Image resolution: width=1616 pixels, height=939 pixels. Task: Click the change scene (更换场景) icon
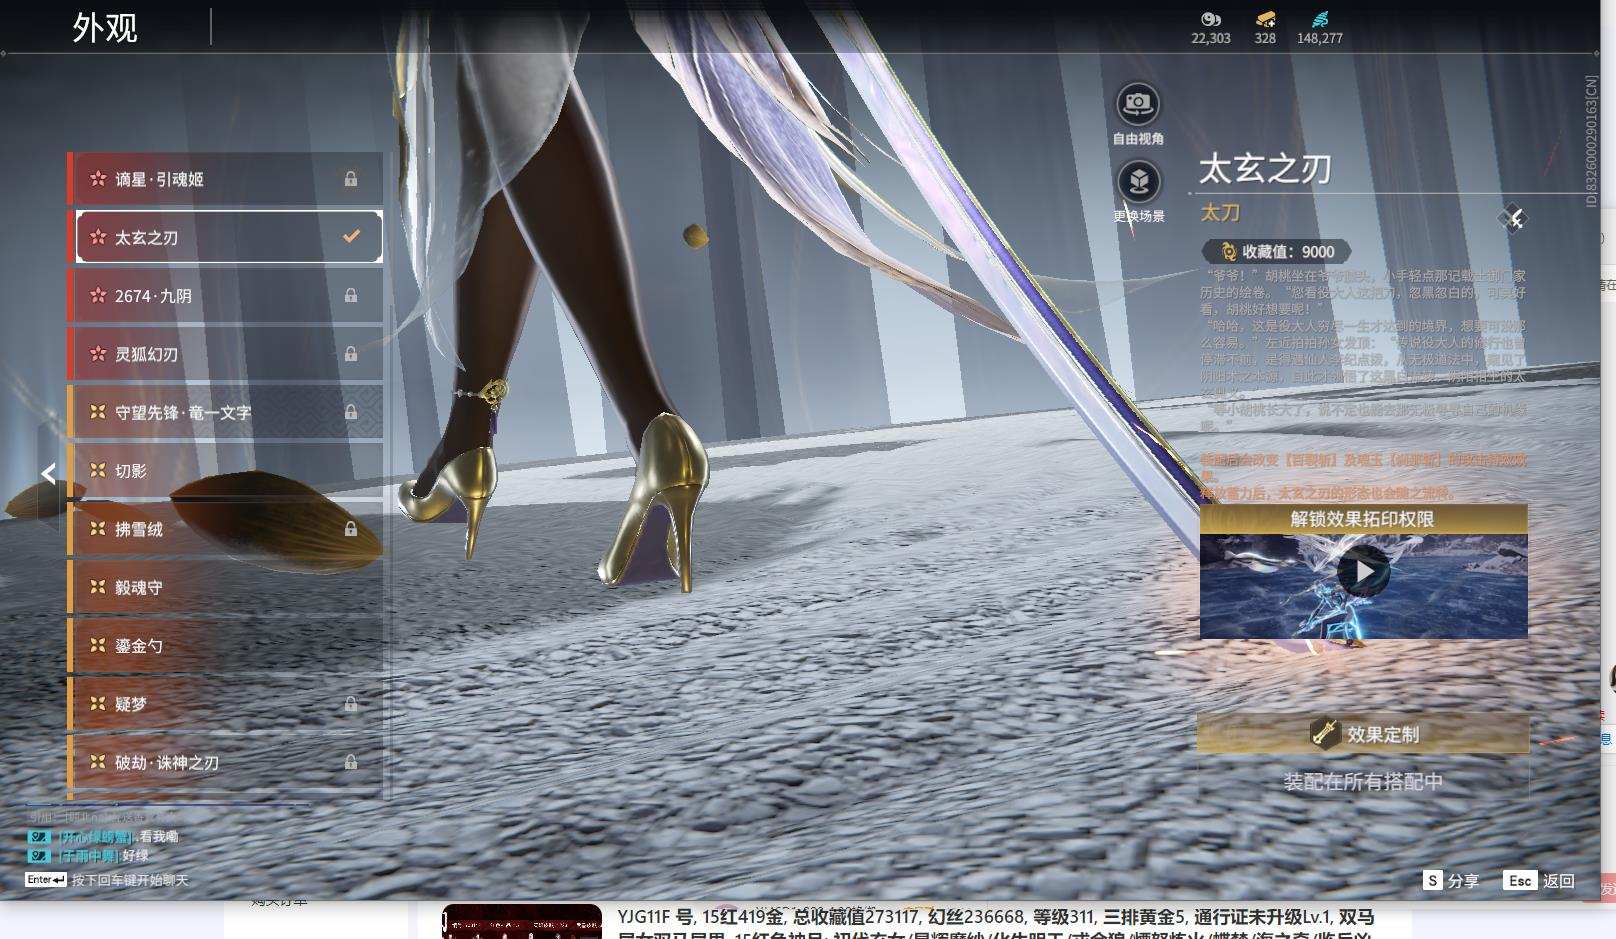click(1137, 182)
